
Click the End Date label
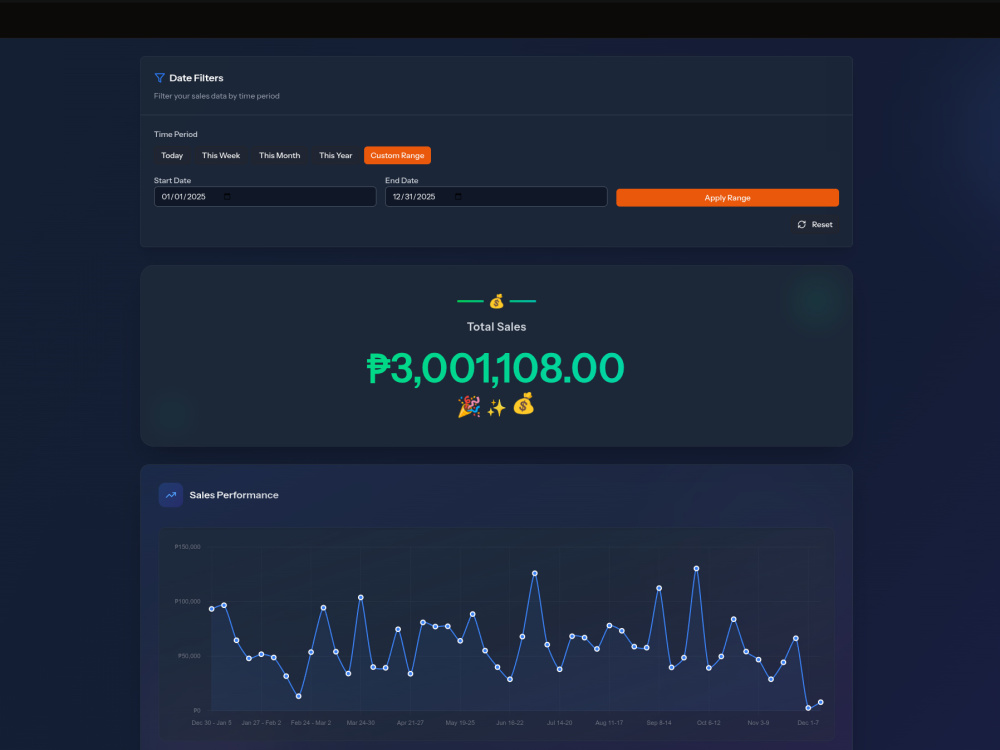[x=402, y=180]
